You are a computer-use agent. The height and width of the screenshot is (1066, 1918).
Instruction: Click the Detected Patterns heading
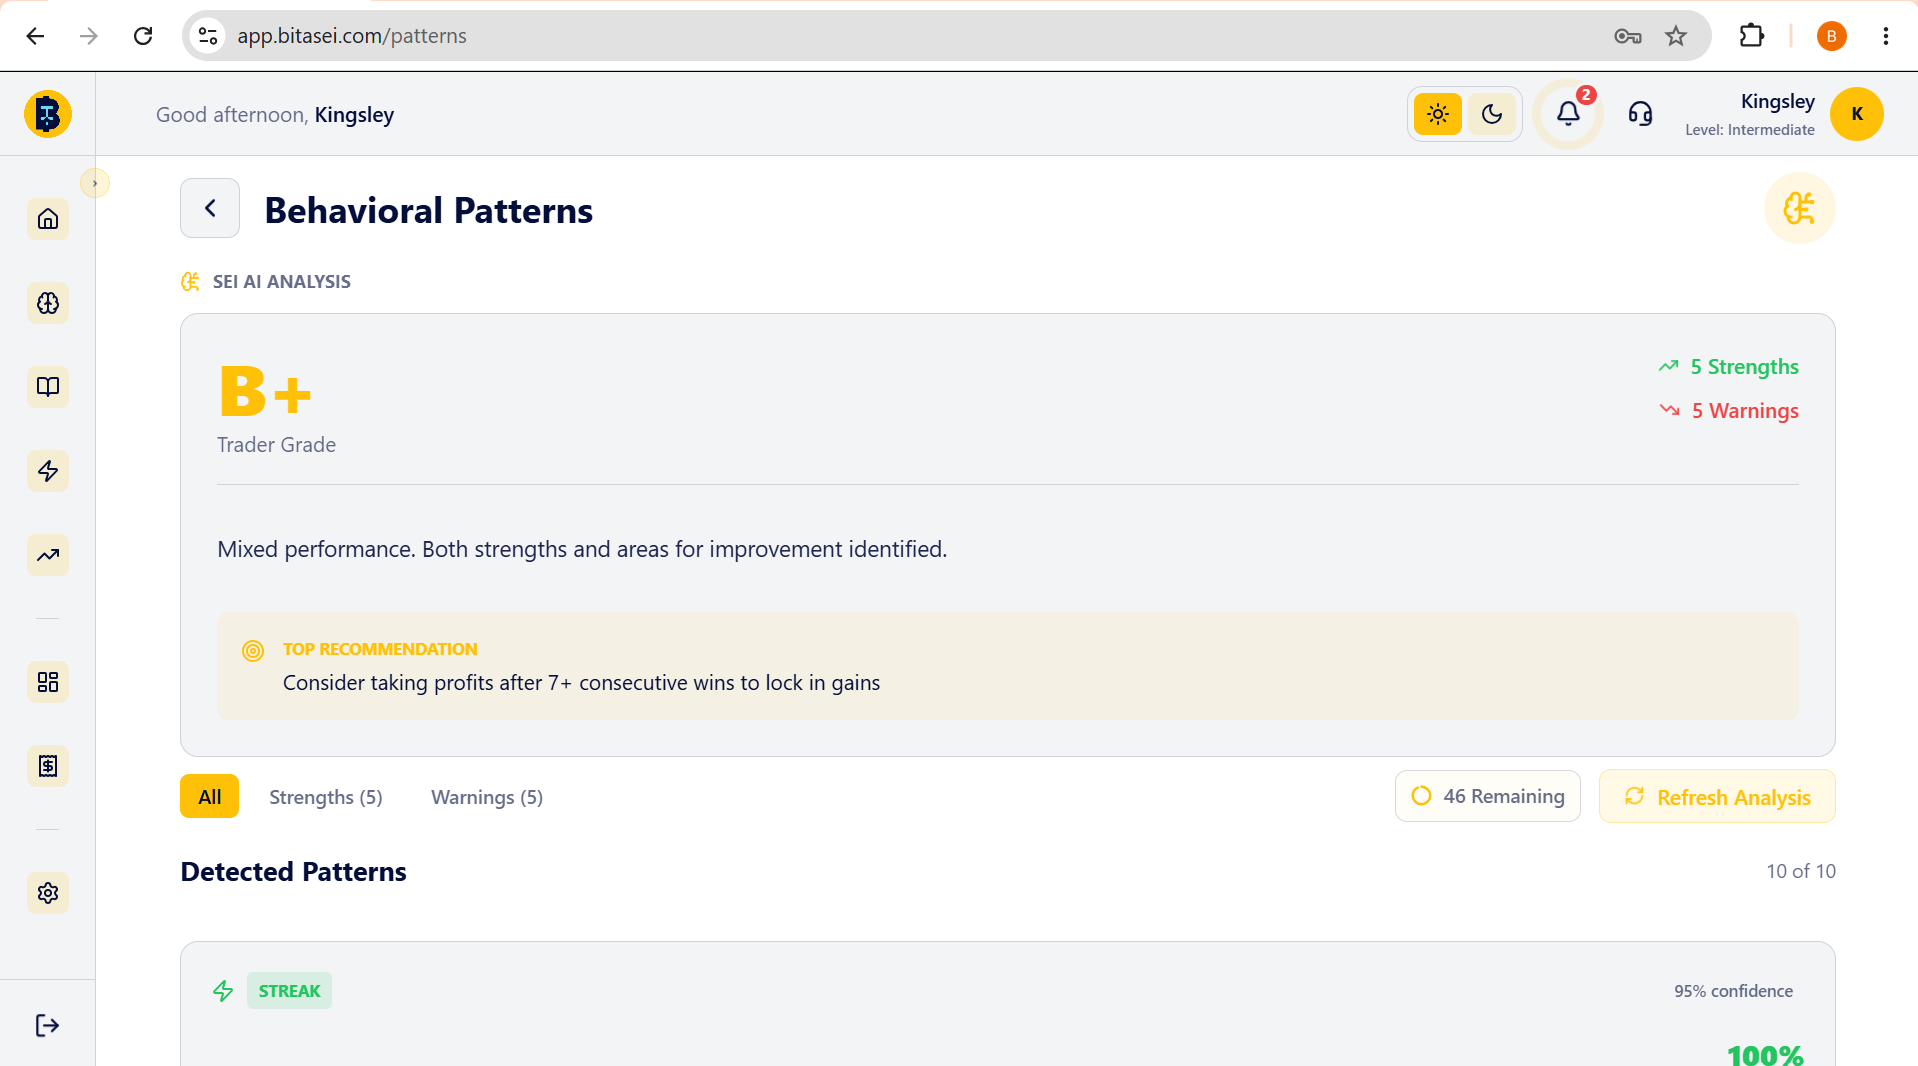click(x=293, y=872)
